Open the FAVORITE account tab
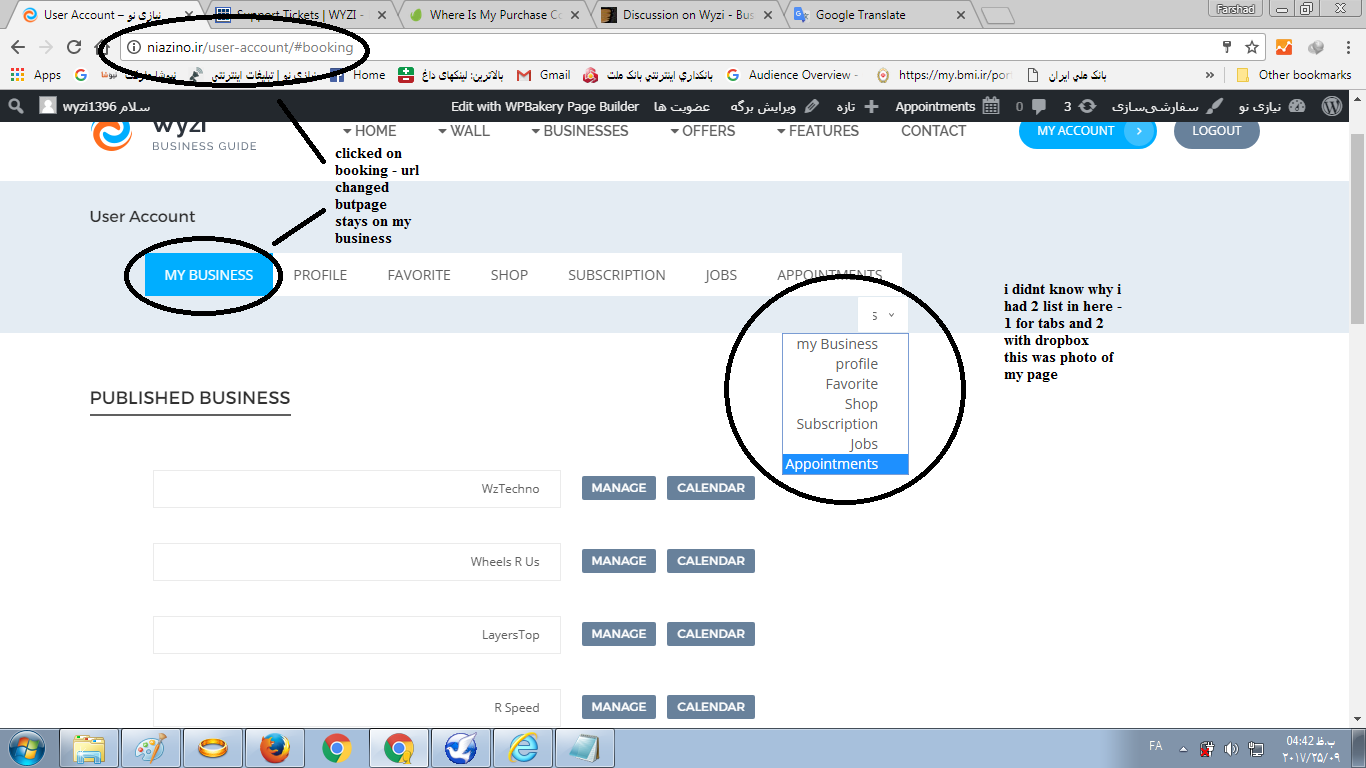This screenshot has width=1366, height=768. (419, 275)
